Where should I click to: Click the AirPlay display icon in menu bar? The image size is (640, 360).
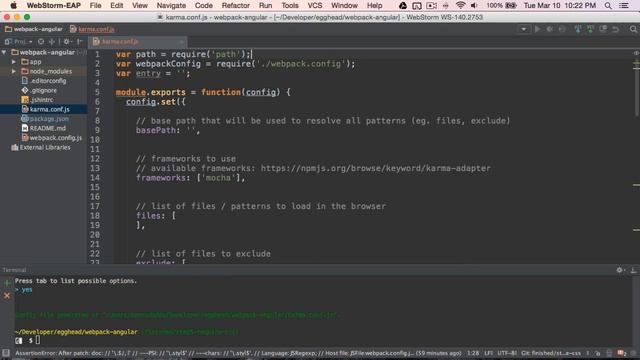(417, 5)
